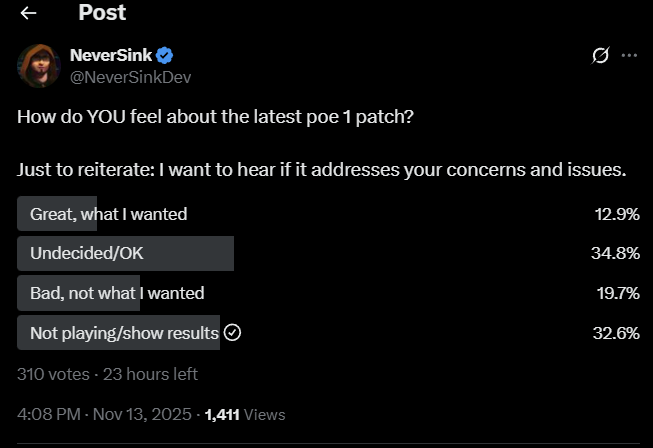Screen dimensions: 653x448
Task: Click the Grok icon on the post
Action: pos(601,56)
